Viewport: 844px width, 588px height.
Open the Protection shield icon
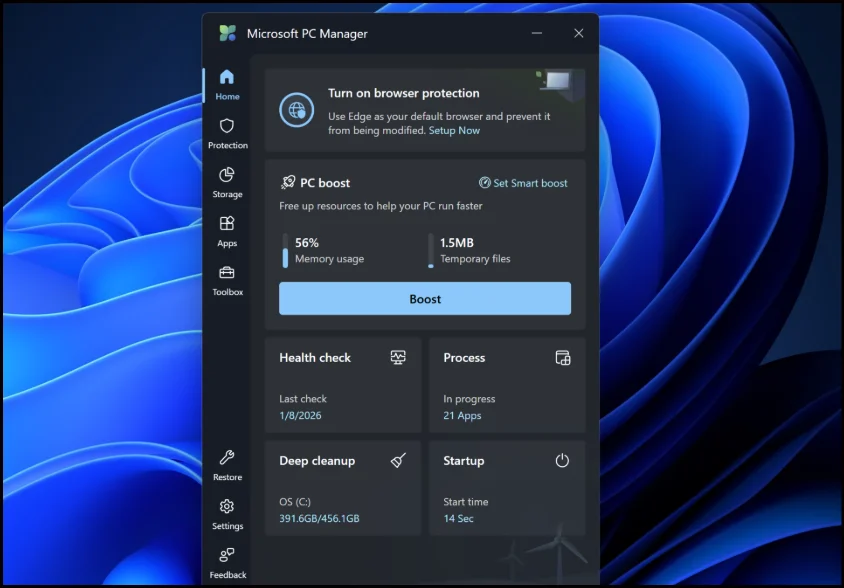(x=227, y=126)
